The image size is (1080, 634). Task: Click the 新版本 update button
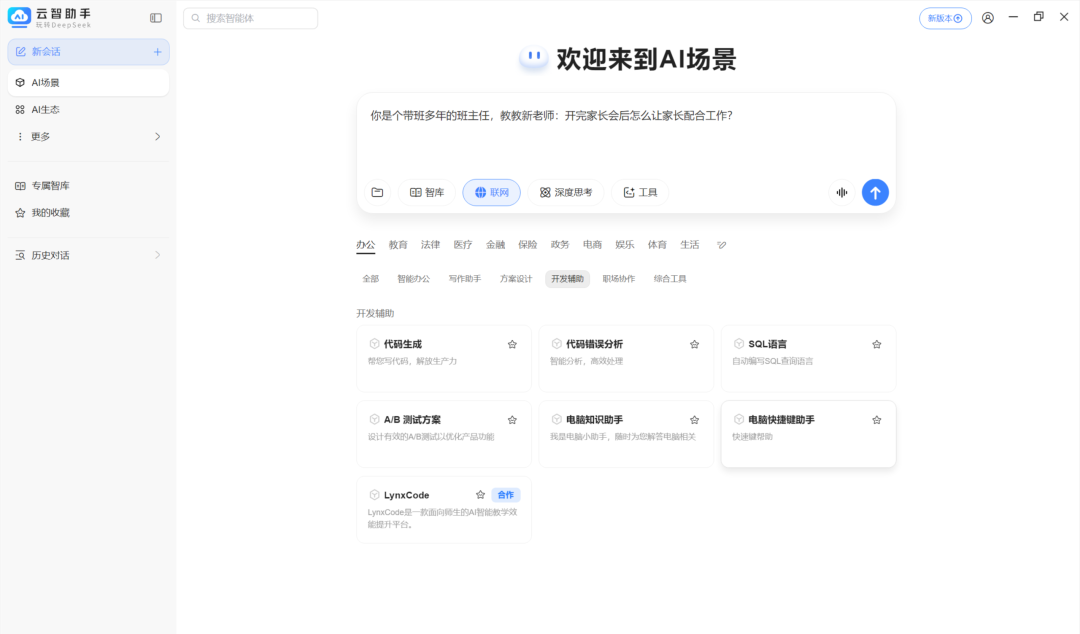click(x=945, y=19)
